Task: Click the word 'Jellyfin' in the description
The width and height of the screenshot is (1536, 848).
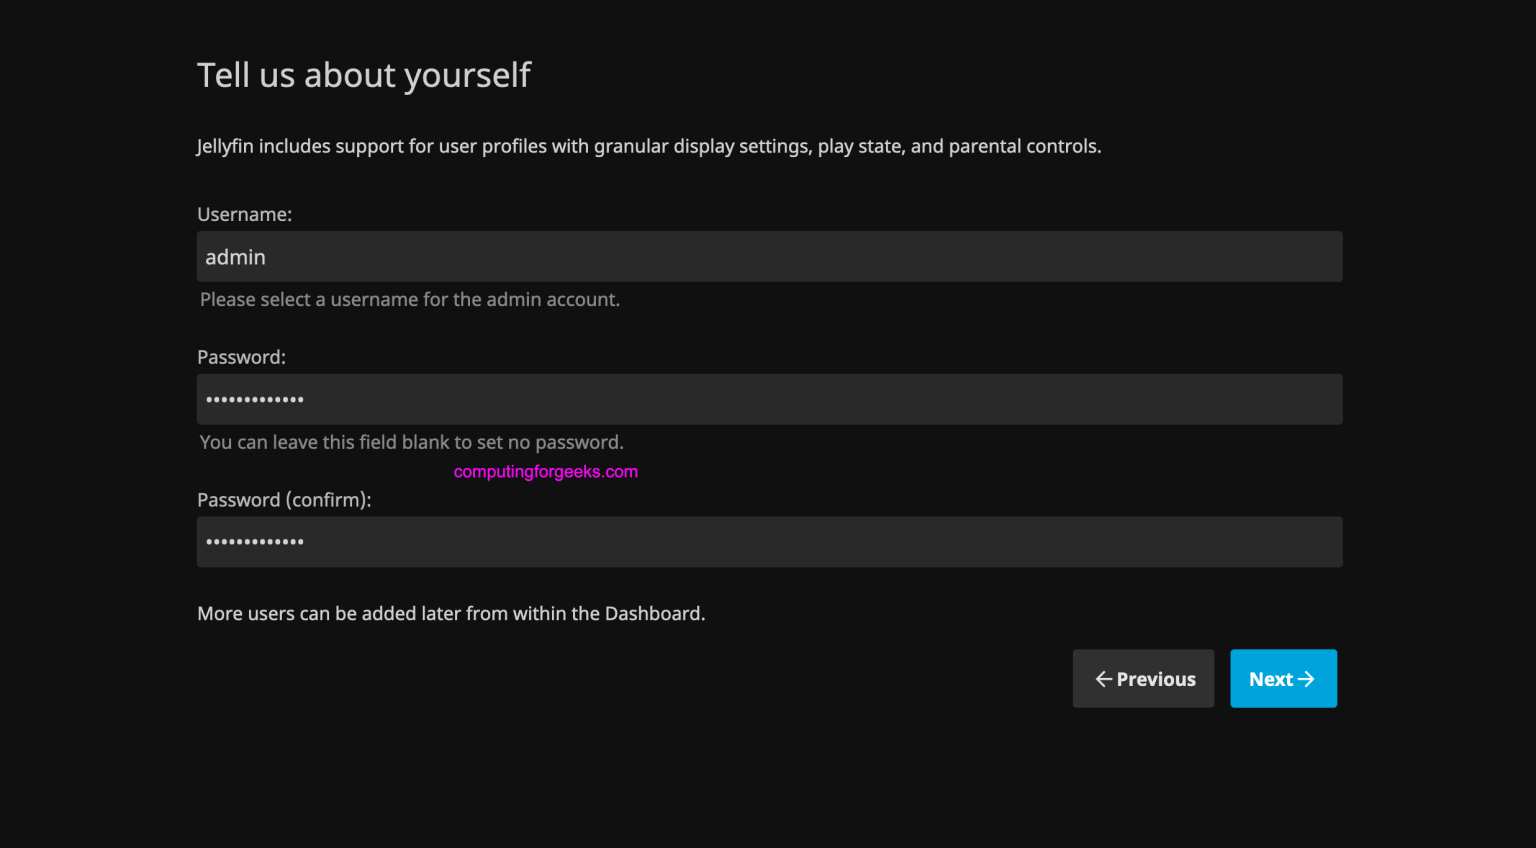Action: (x=225, y=146)
